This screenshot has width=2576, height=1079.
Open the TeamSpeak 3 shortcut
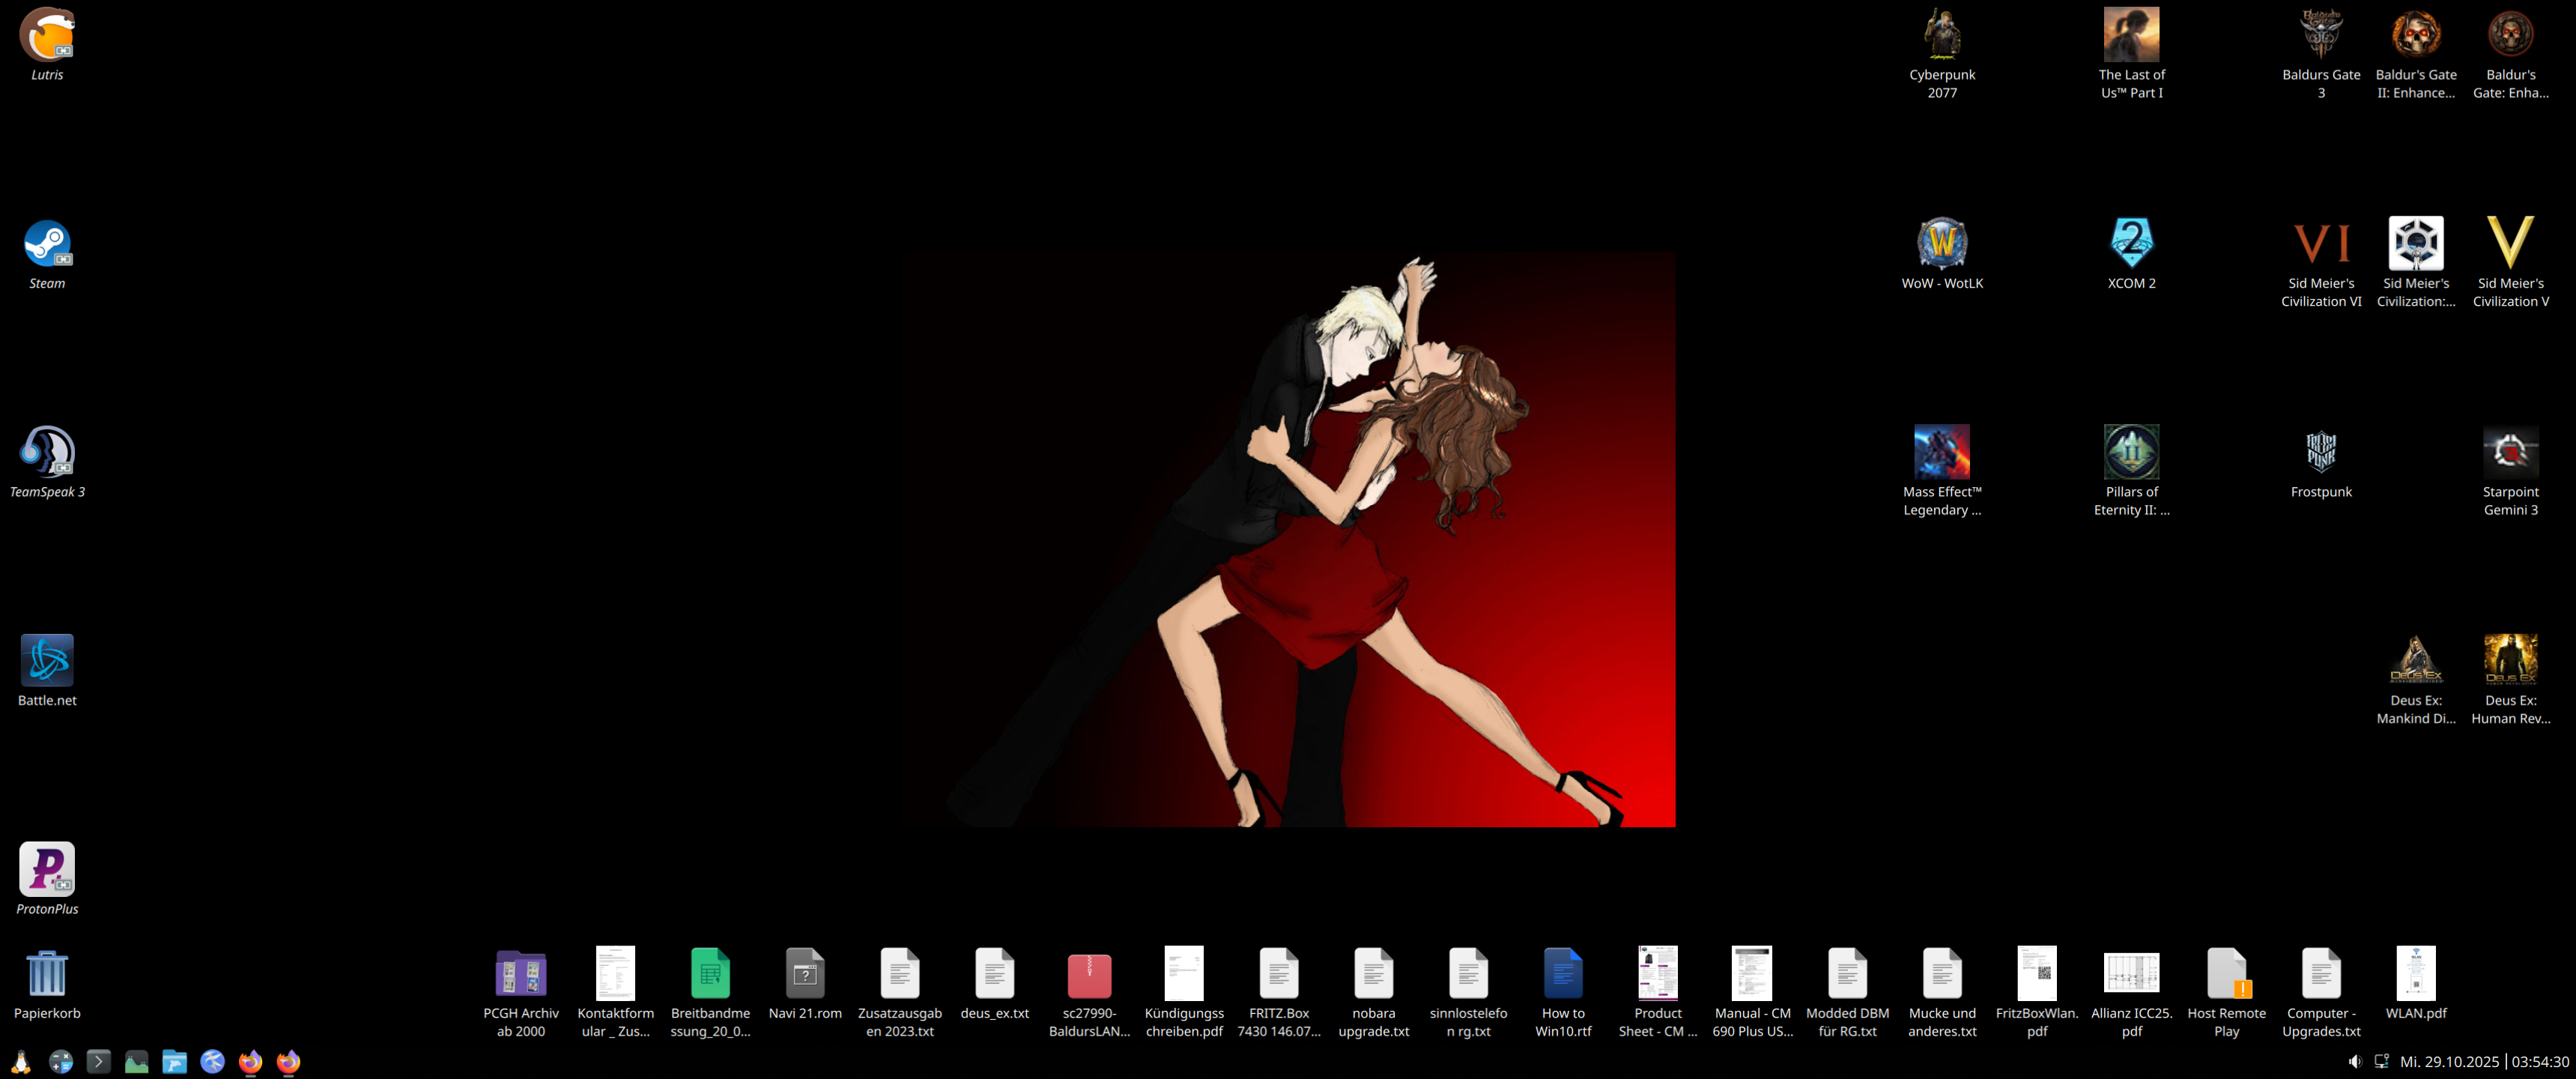(47, 453)
